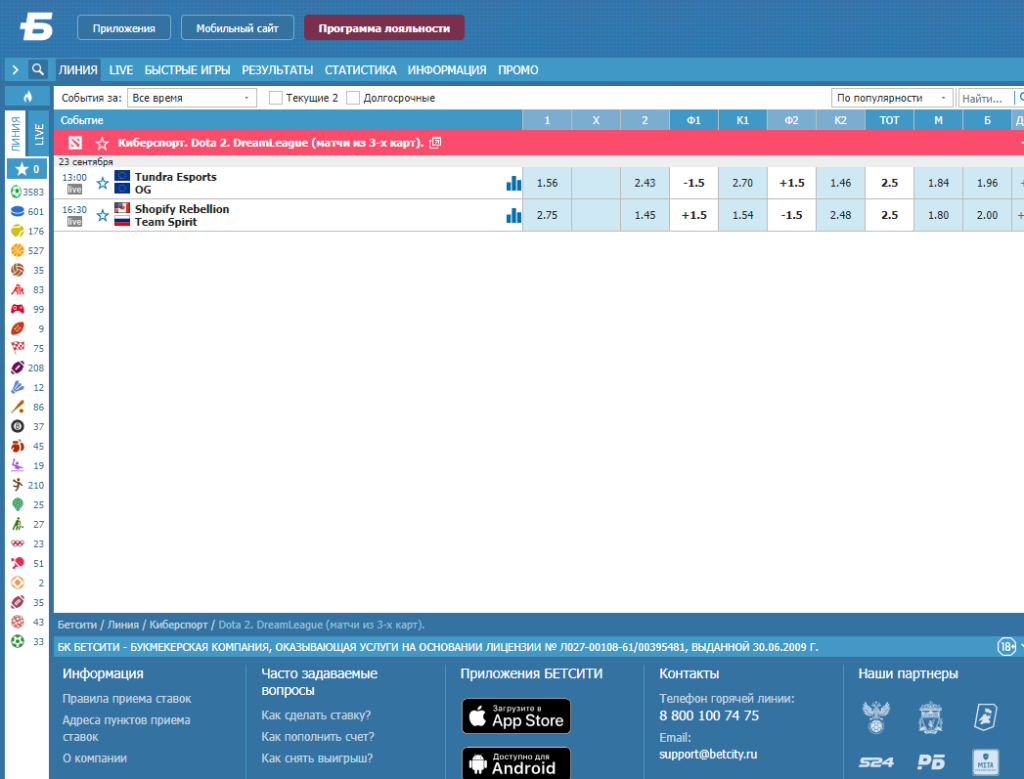Bet on Tundra Esports win at 1.56

pos(547,183)
